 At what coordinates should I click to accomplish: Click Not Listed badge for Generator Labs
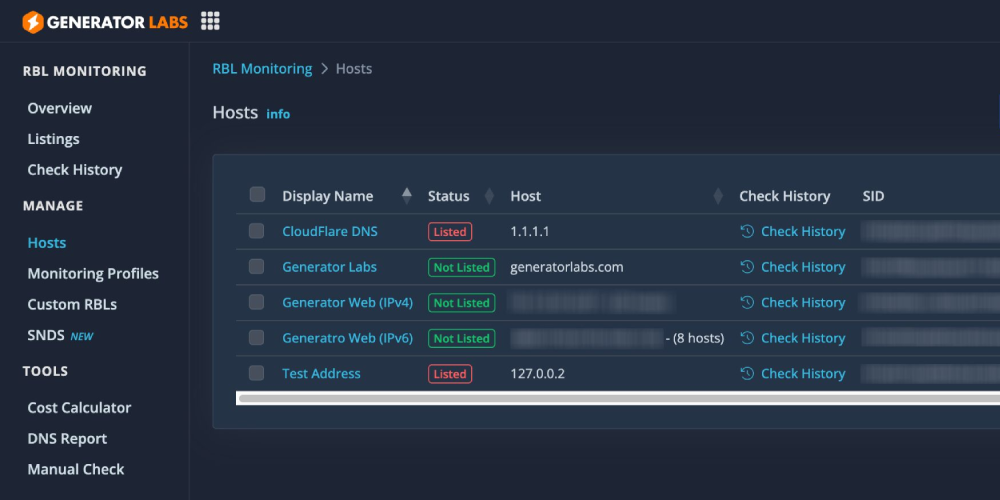pos(462,267)
